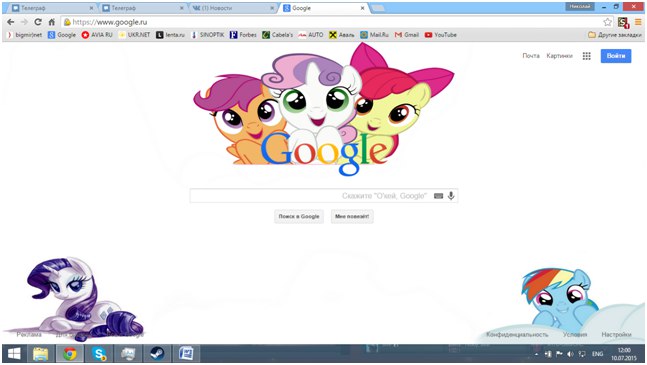Screen dimensions: 647x365
Task: Open File Explorer from the taskbar
Action: click(x=40, y=353)
